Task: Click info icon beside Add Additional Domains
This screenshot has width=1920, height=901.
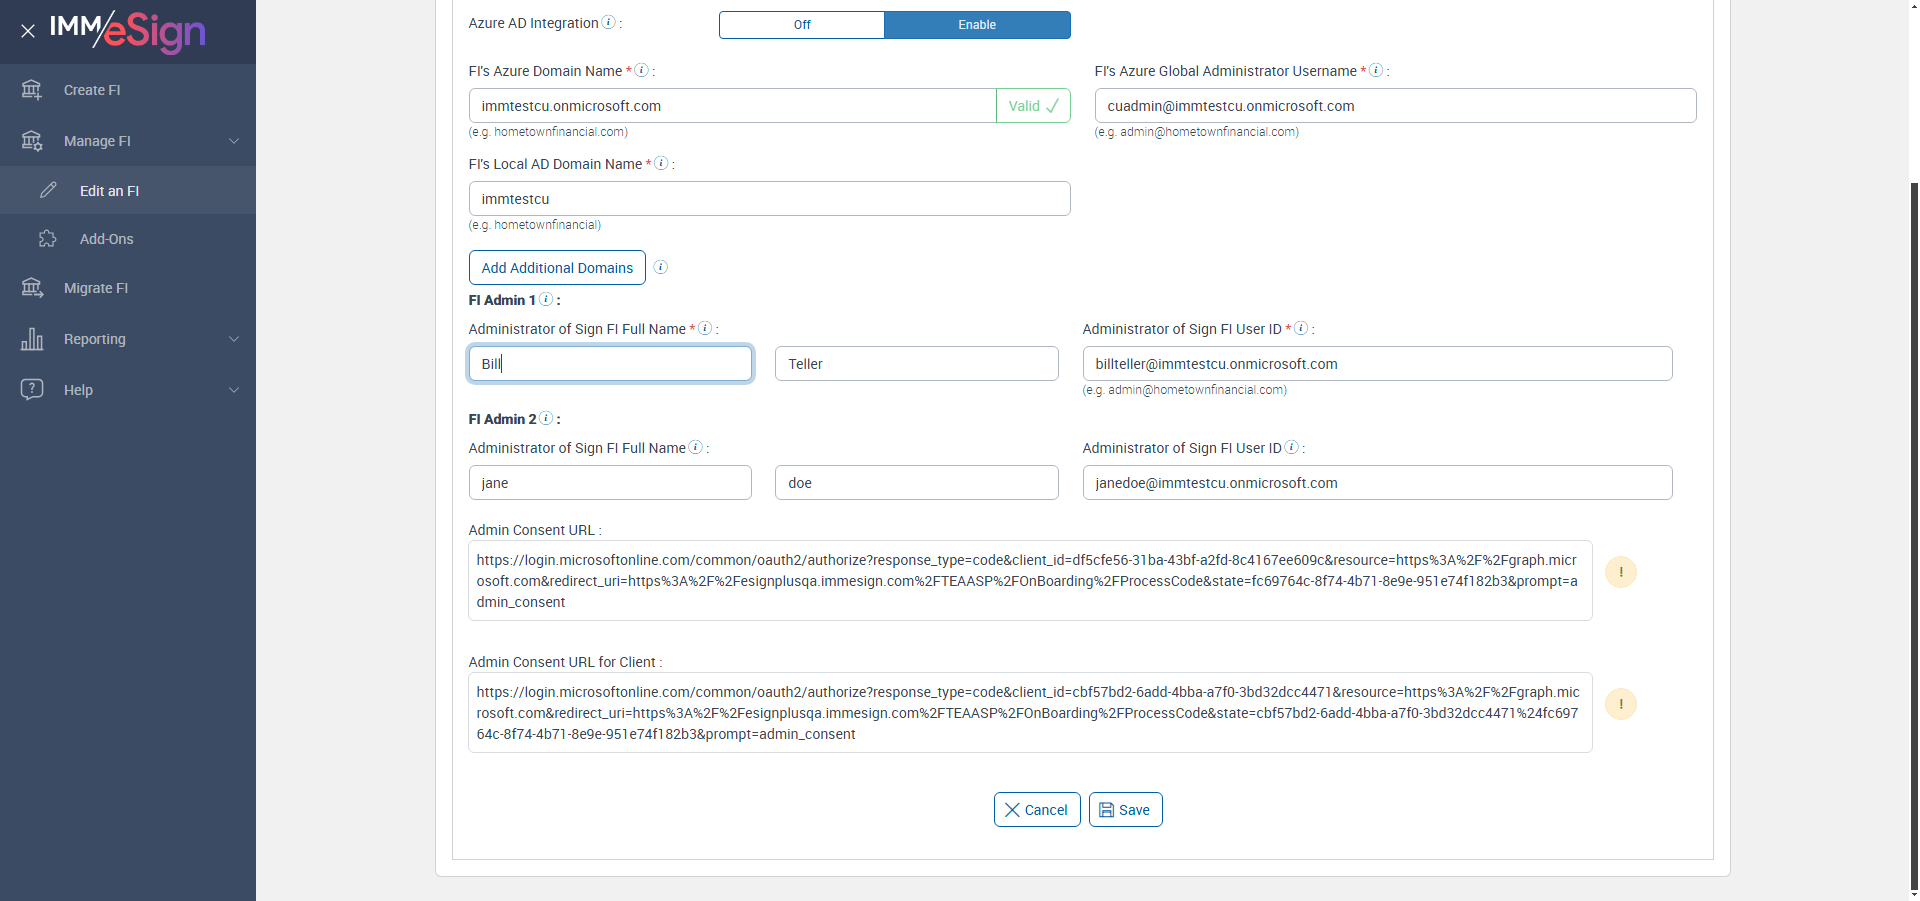Action: click(x=661, y=267)
